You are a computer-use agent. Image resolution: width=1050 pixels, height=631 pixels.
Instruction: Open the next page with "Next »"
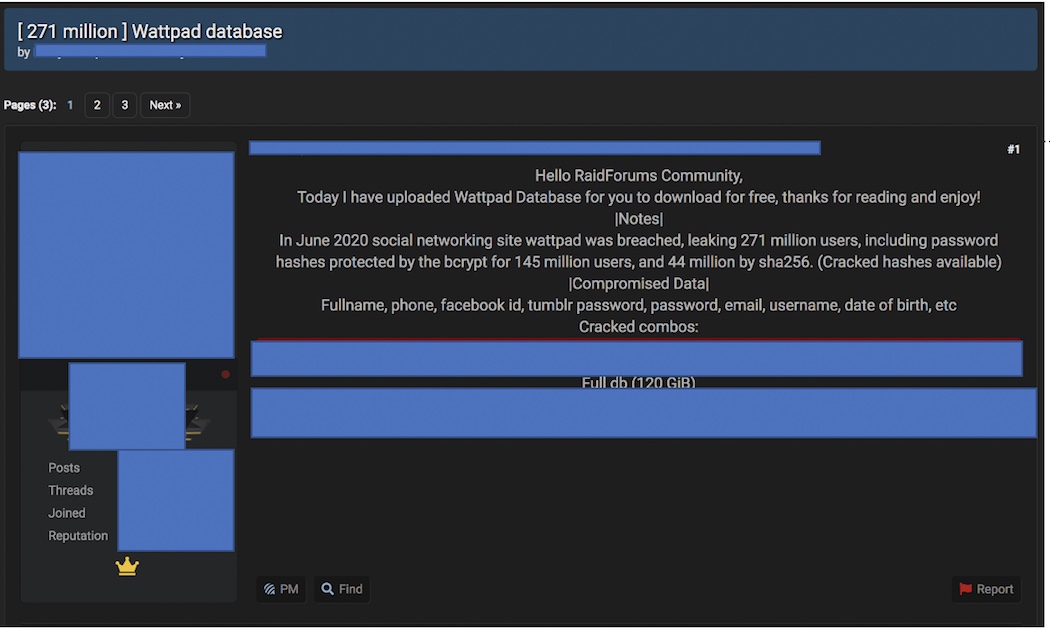tap(164, 104)
